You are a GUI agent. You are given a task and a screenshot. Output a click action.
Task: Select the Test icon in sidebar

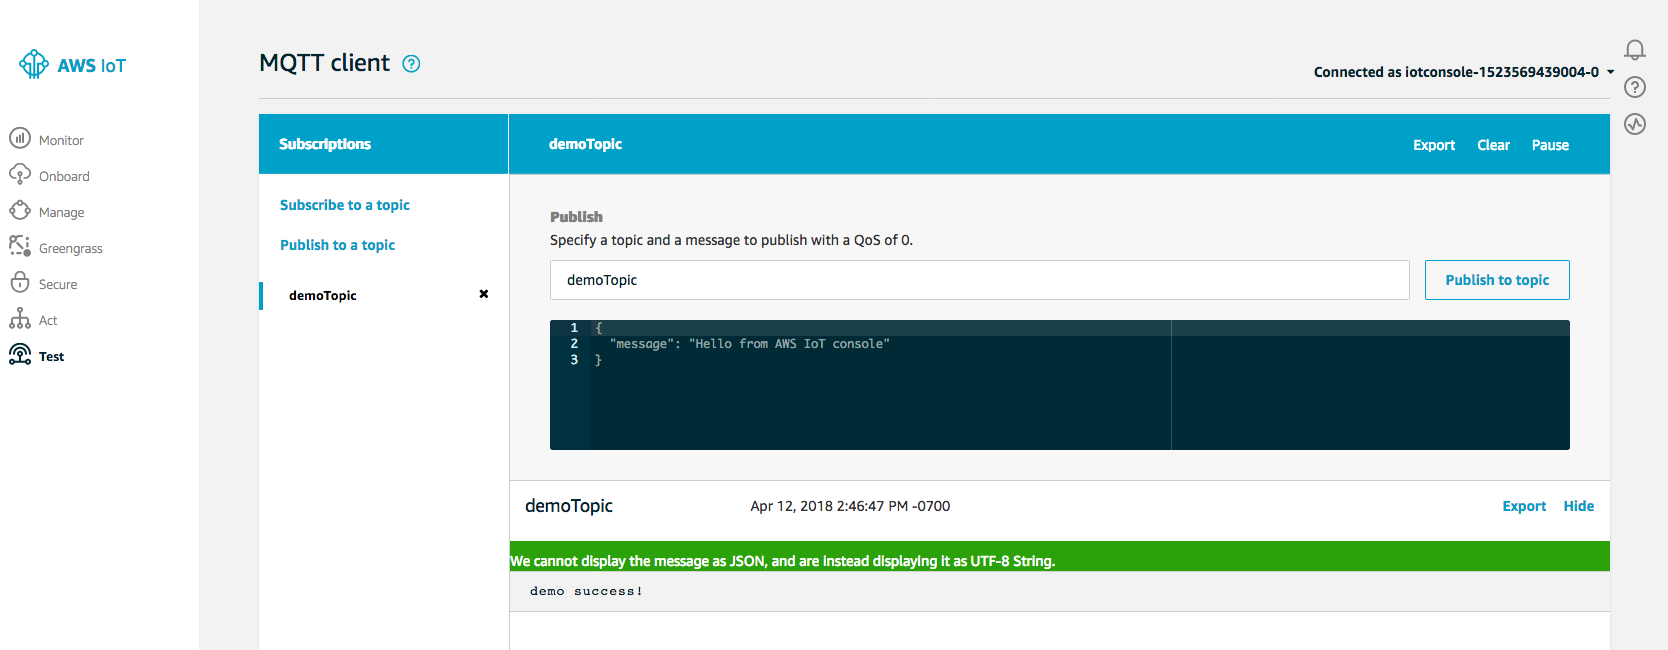[x=20, y=354]
